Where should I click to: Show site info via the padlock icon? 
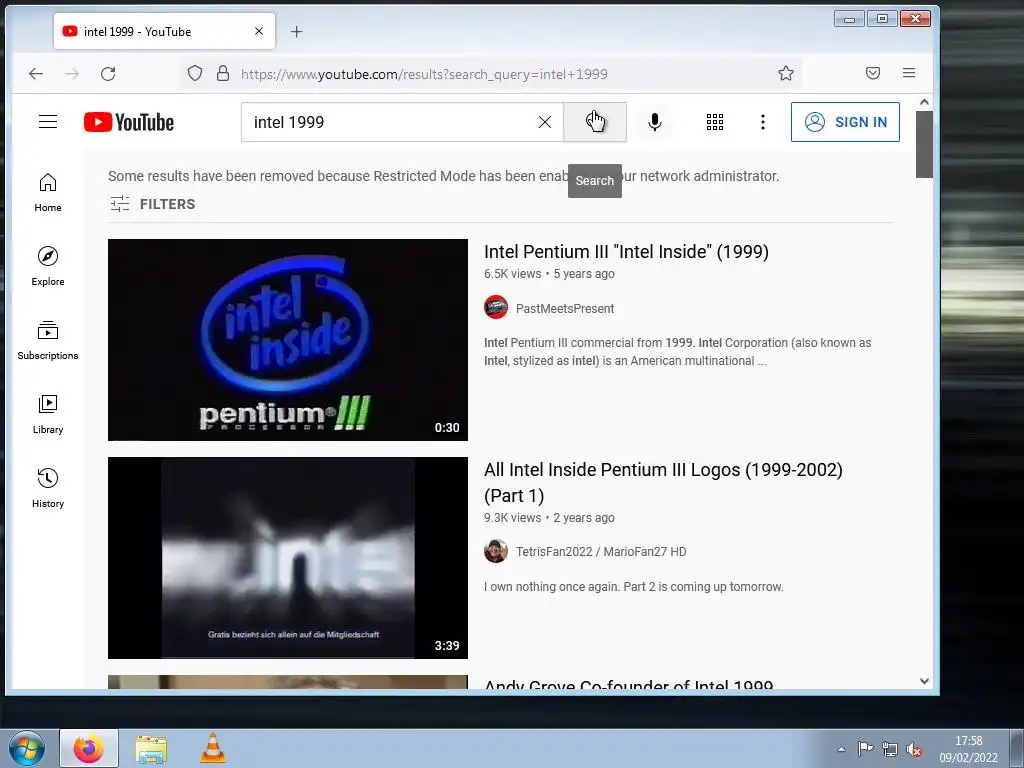coord(223,73)
